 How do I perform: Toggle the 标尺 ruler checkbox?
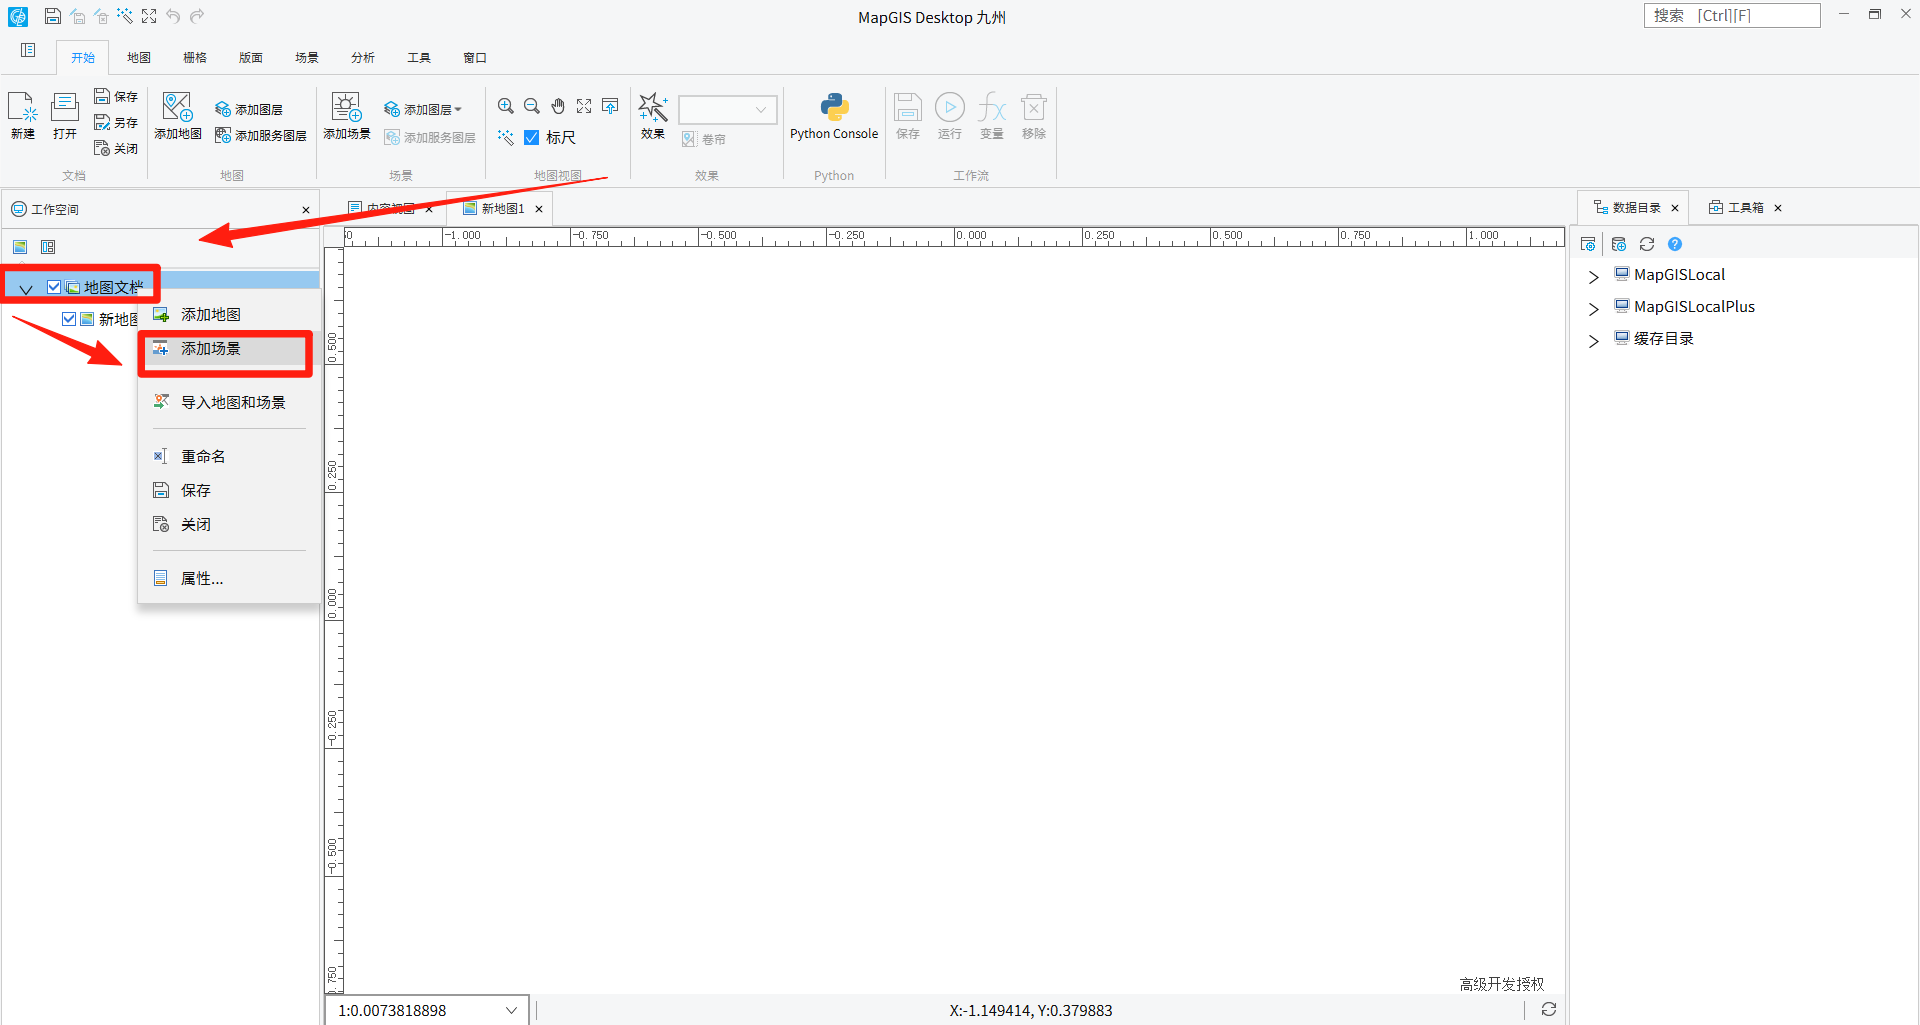[532, 137]
